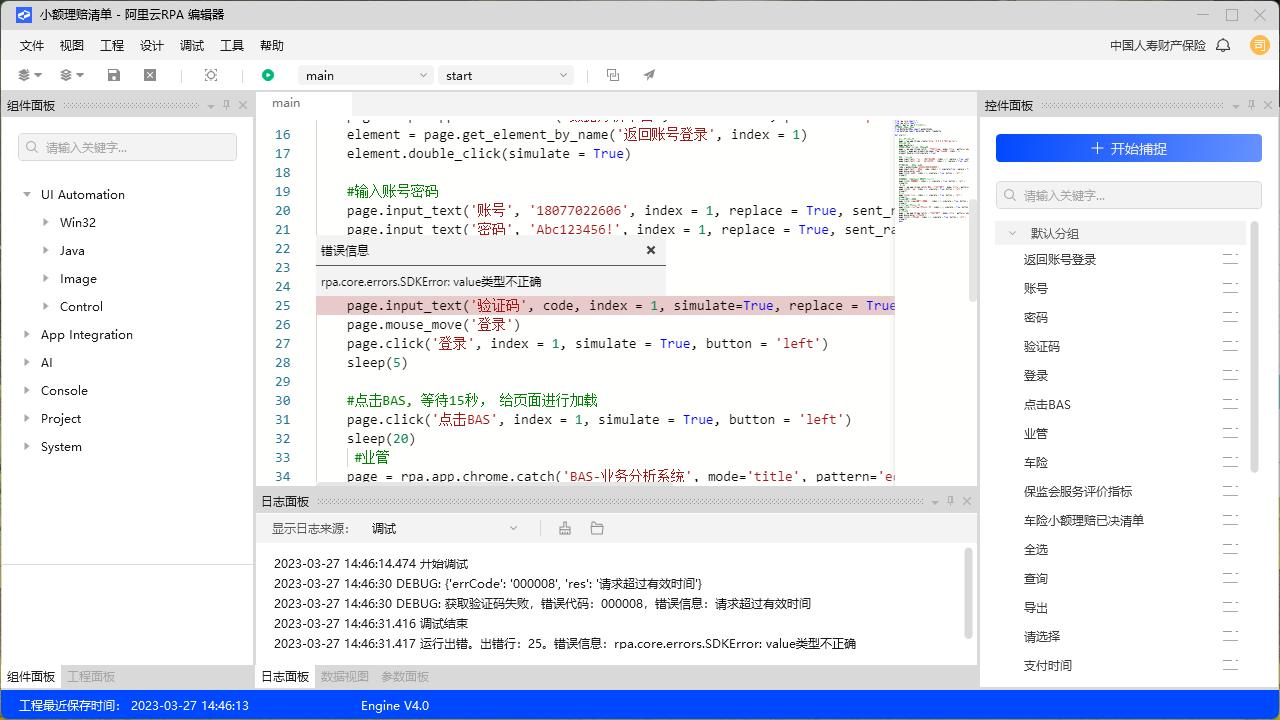This screenshot has width=1280, height=720.
Task: Switch to the 工程面板 tab
Action: click(x=91, y=677)
